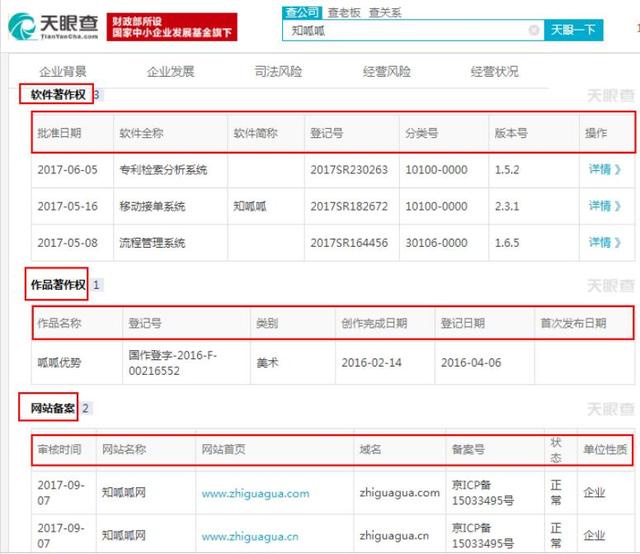Select registration number 2017SR230263
Screen dimensions: 640x554
pos(349,170)
